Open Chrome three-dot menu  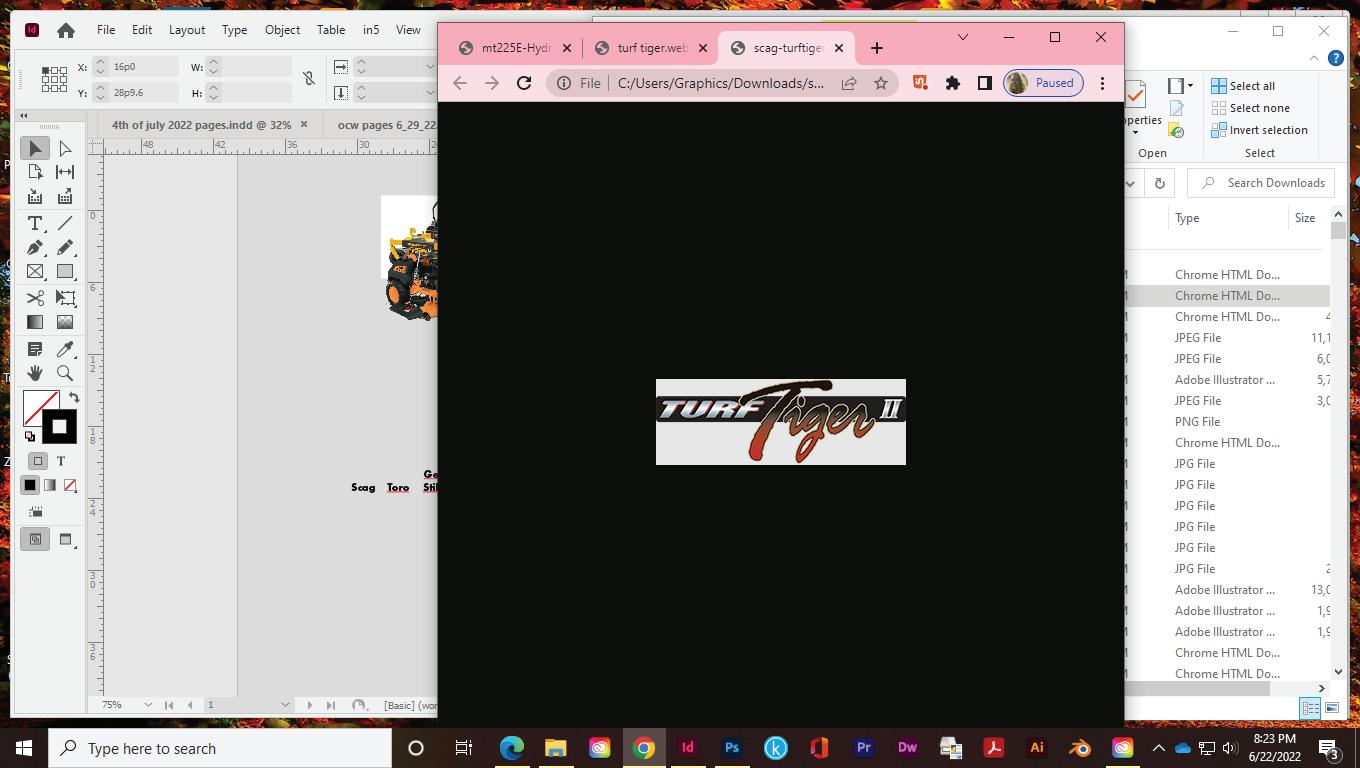[1102, 83]
